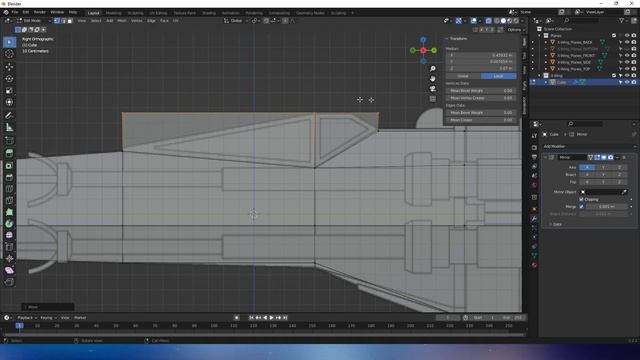Select the Poly Build tool
The image size is (640, 360).
coord(9,212)
